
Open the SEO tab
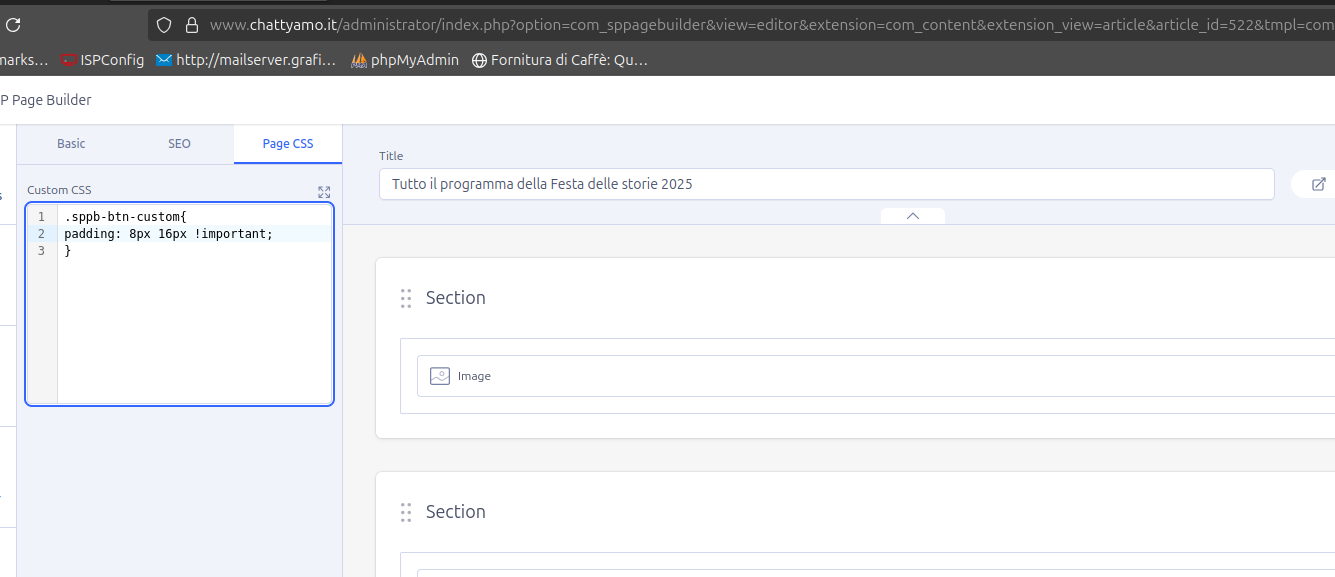[179, 144]
